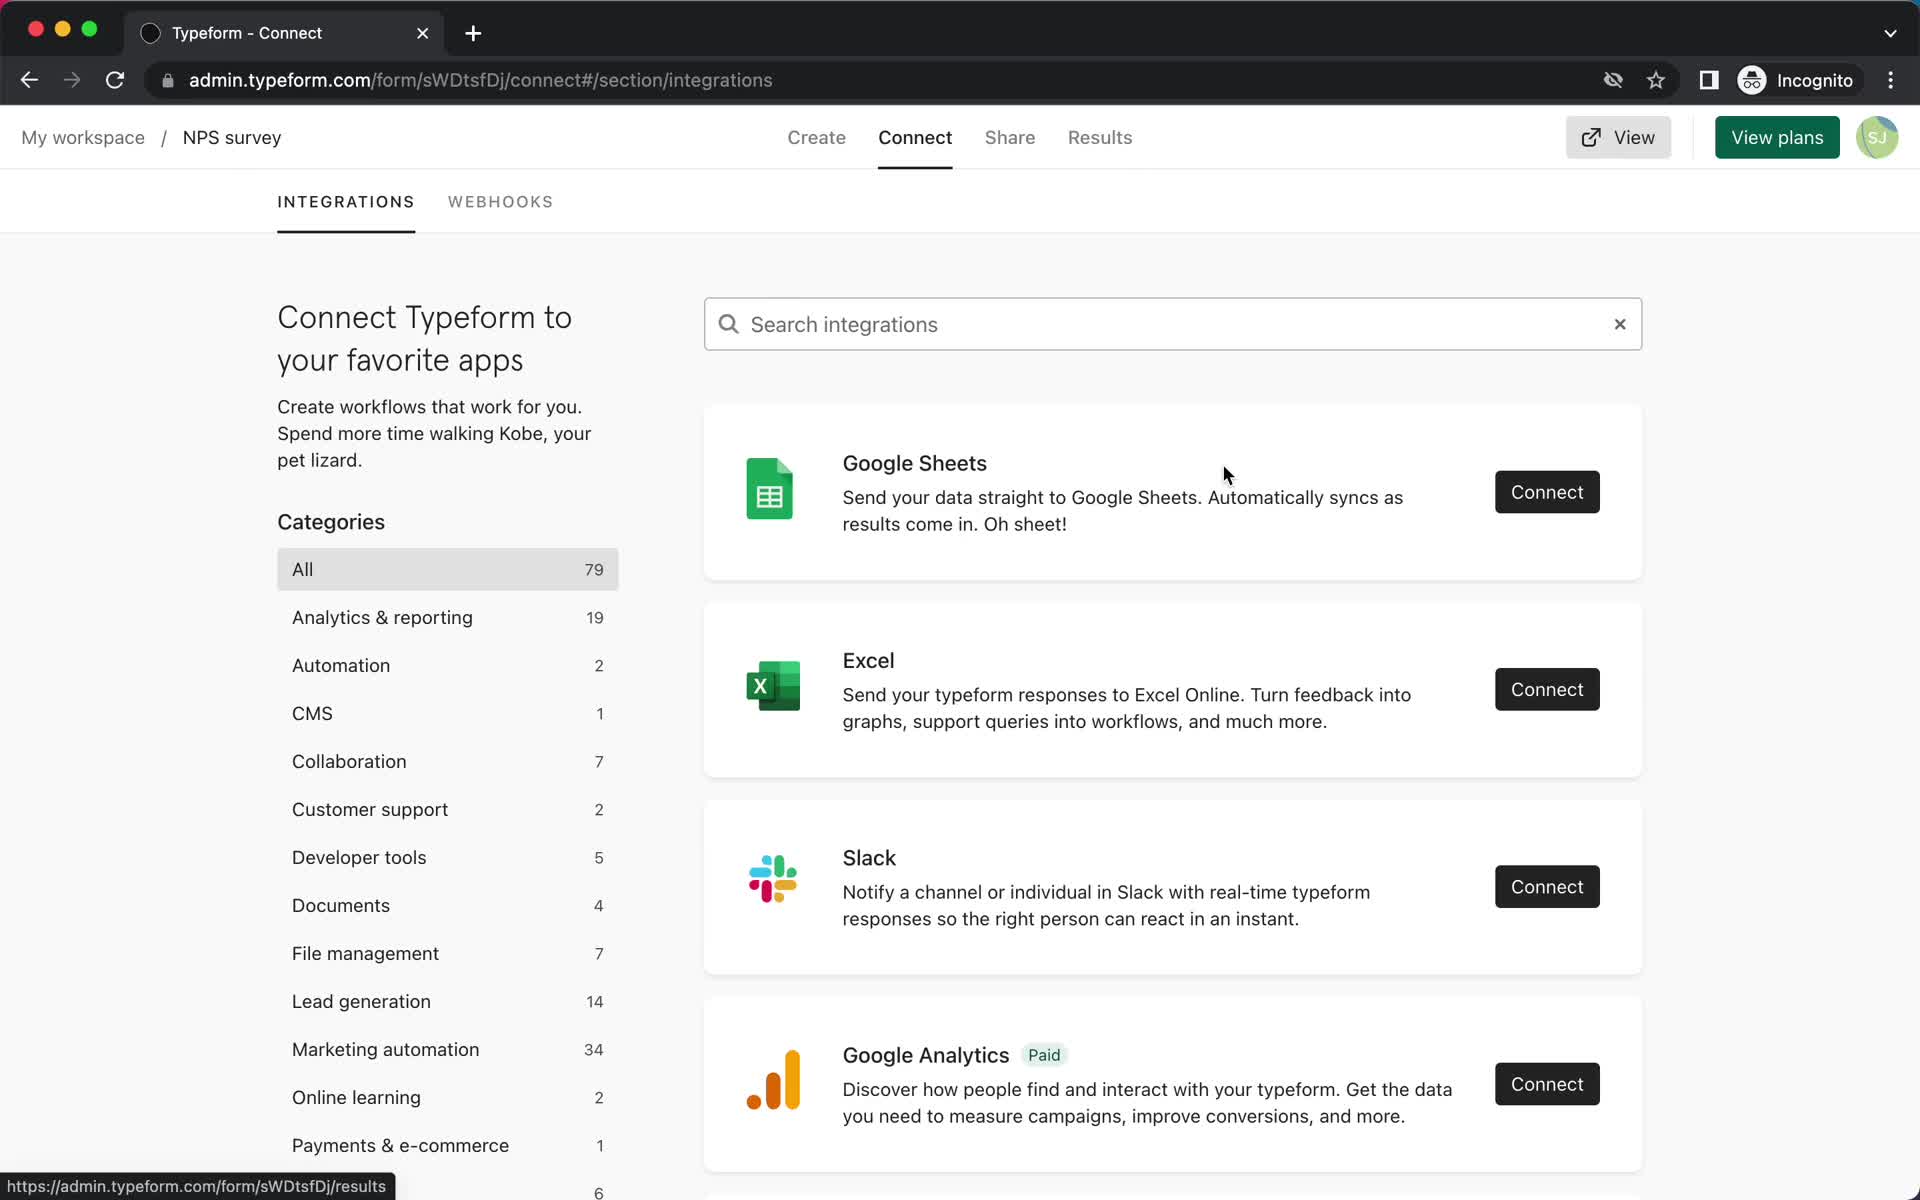1920x1200 pixels.
Task: Select the Integrations sub-tab
Action: (x=346, y=202)
